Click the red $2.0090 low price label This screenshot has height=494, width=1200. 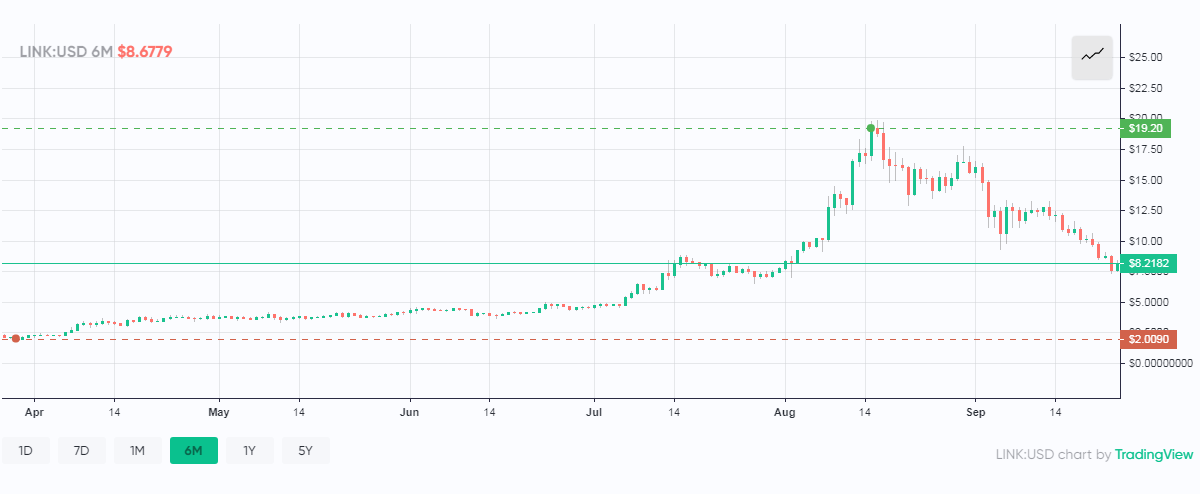(x=1149, y=339)
